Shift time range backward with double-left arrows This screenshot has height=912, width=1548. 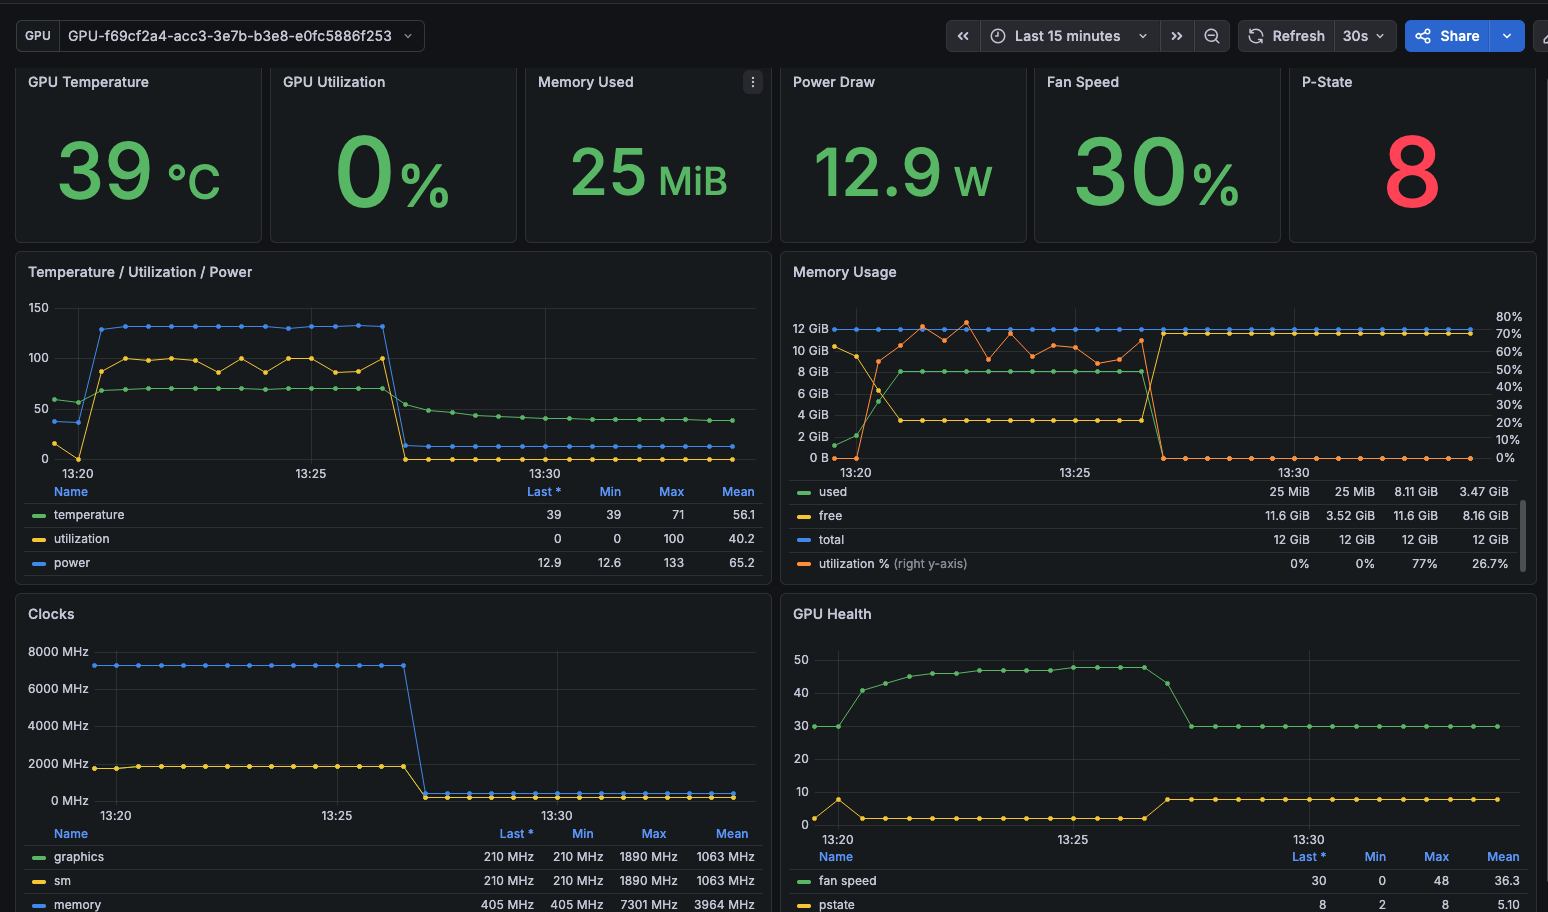click(963, 36)
